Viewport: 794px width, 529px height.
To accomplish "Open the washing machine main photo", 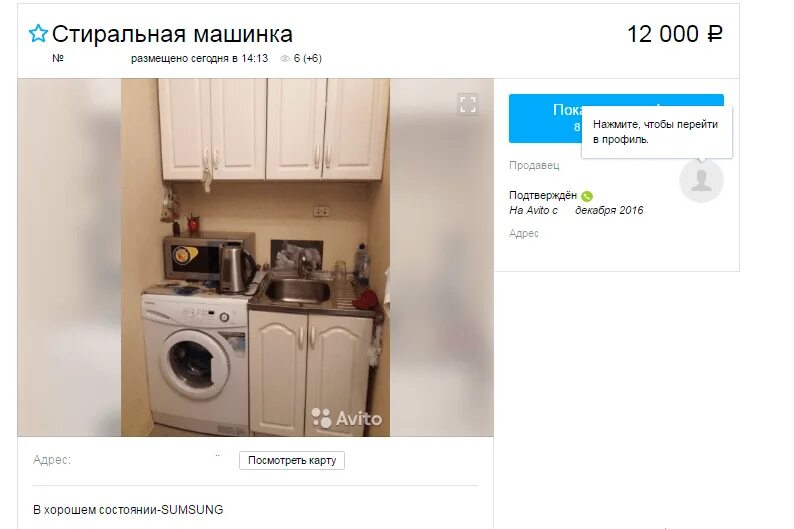I will click(x=255, y=257).
